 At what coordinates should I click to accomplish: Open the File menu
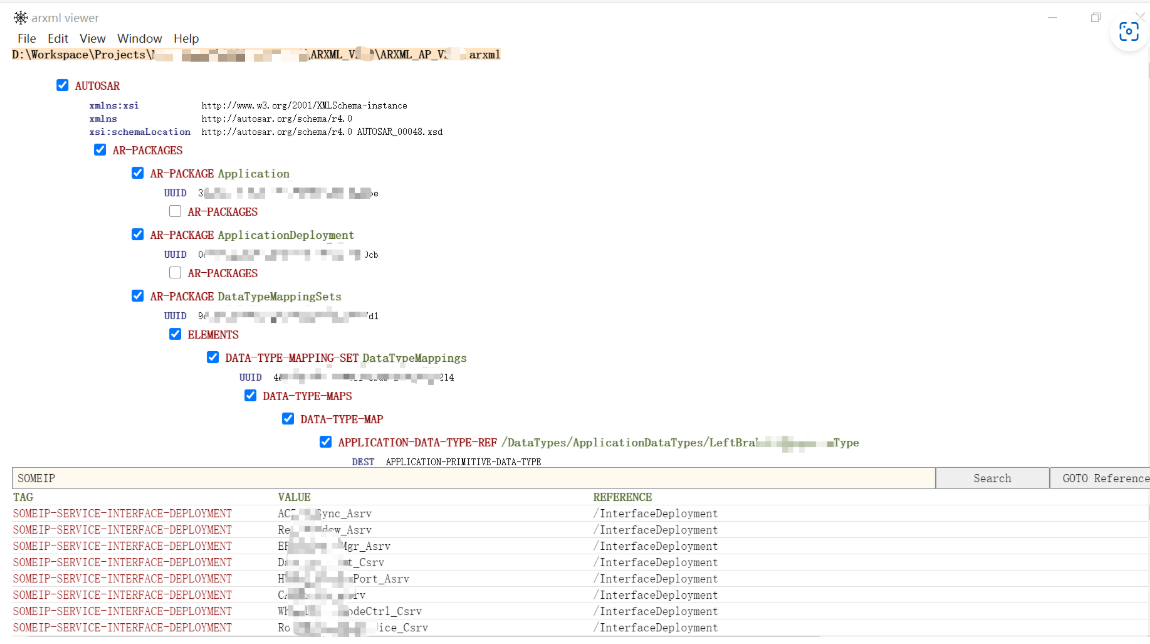(x=26, y=39)
